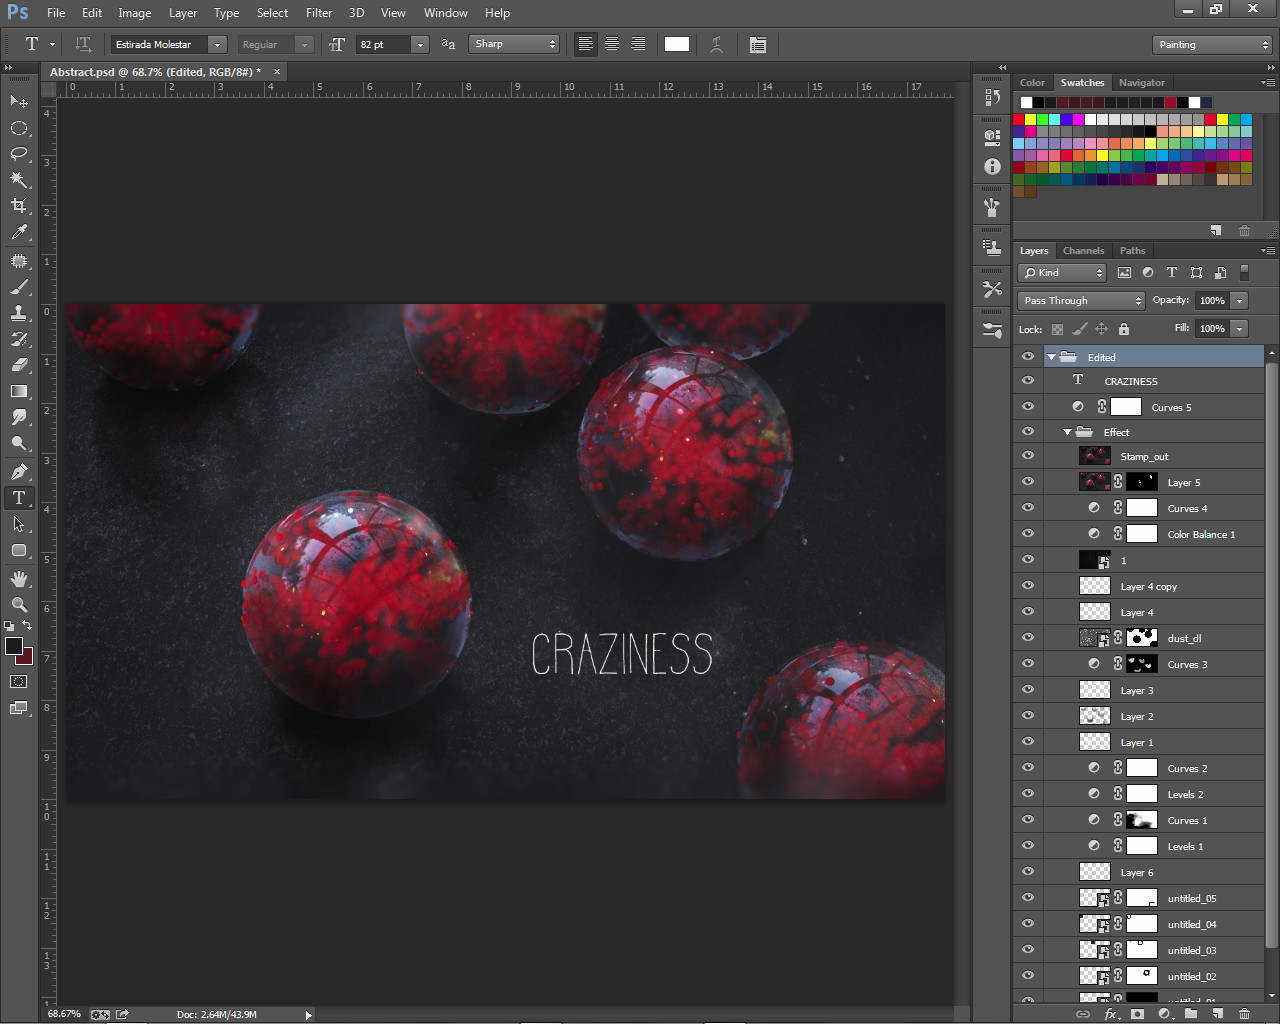Screen dimensions: 1280x1024
Task: Switch to the Channels tab
Action: coord(1083,251)
